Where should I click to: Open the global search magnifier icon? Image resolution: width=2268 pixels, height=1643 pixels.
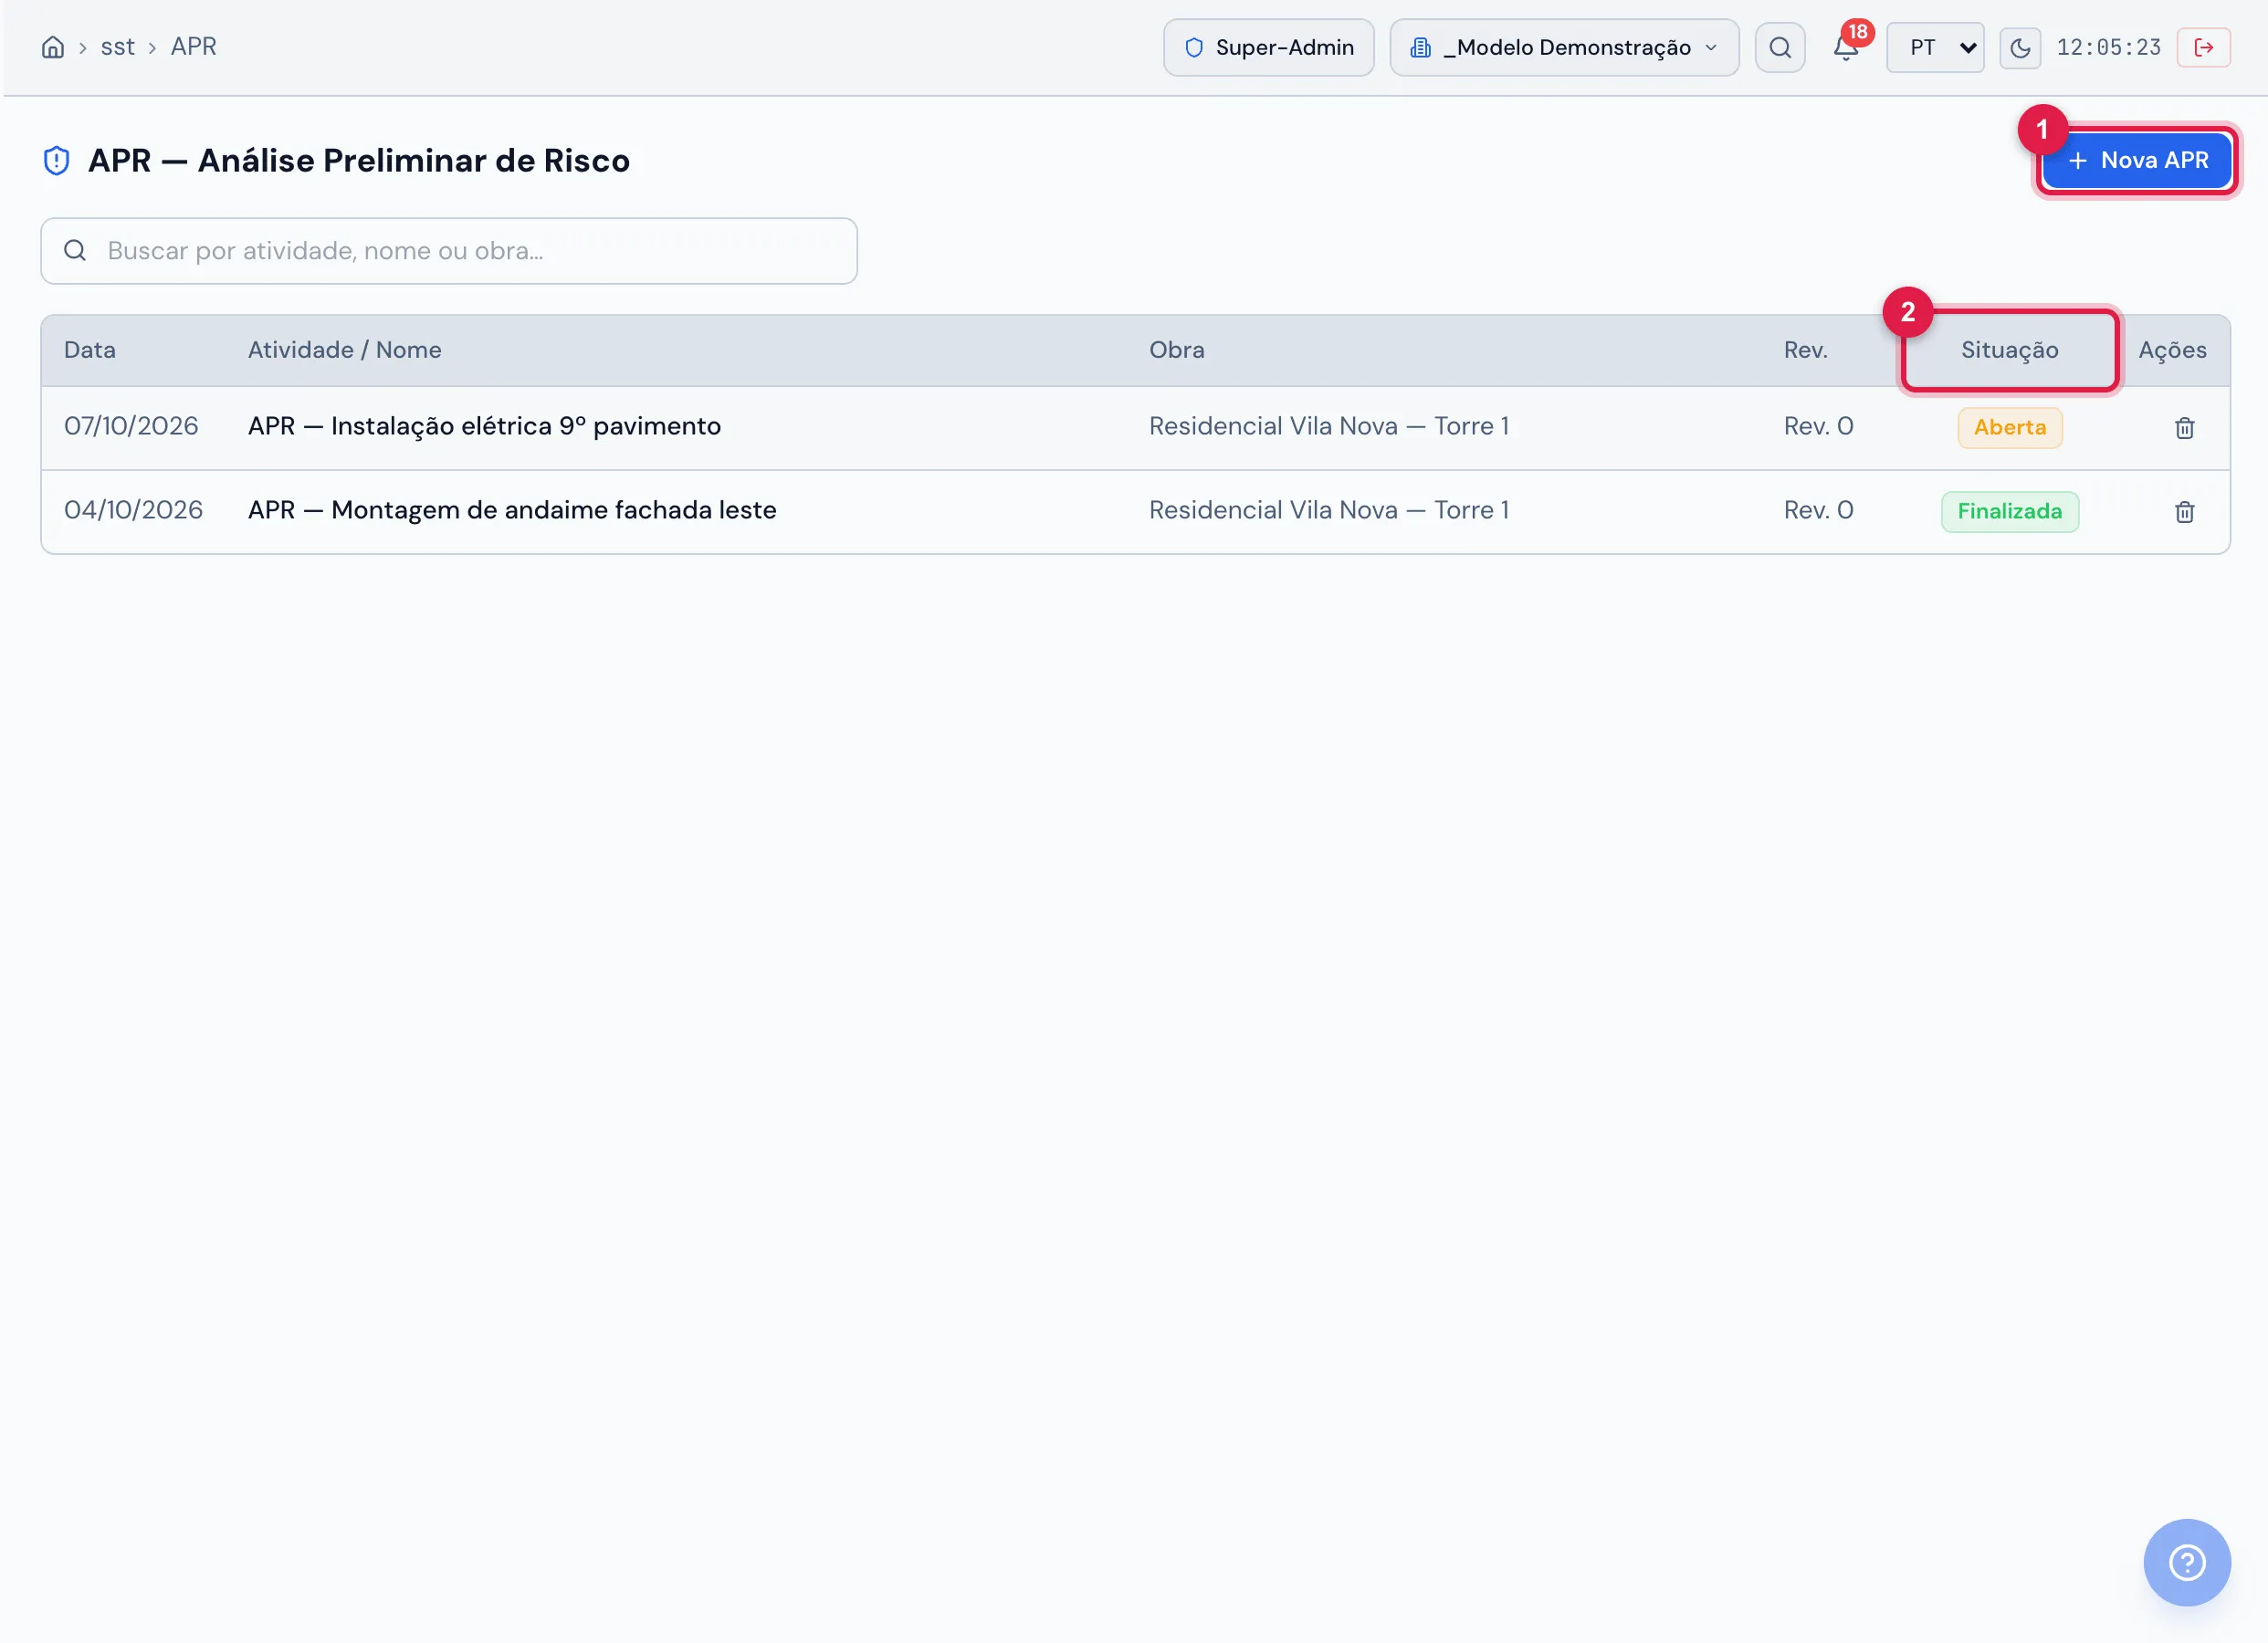click(1780, 47)
